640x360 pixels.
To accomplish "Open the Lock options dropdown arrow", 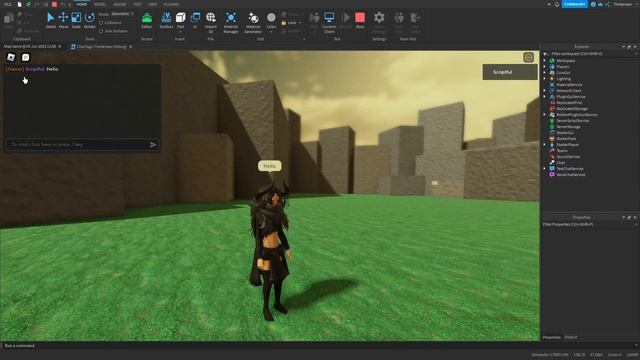I will click(x=300, y=23).
